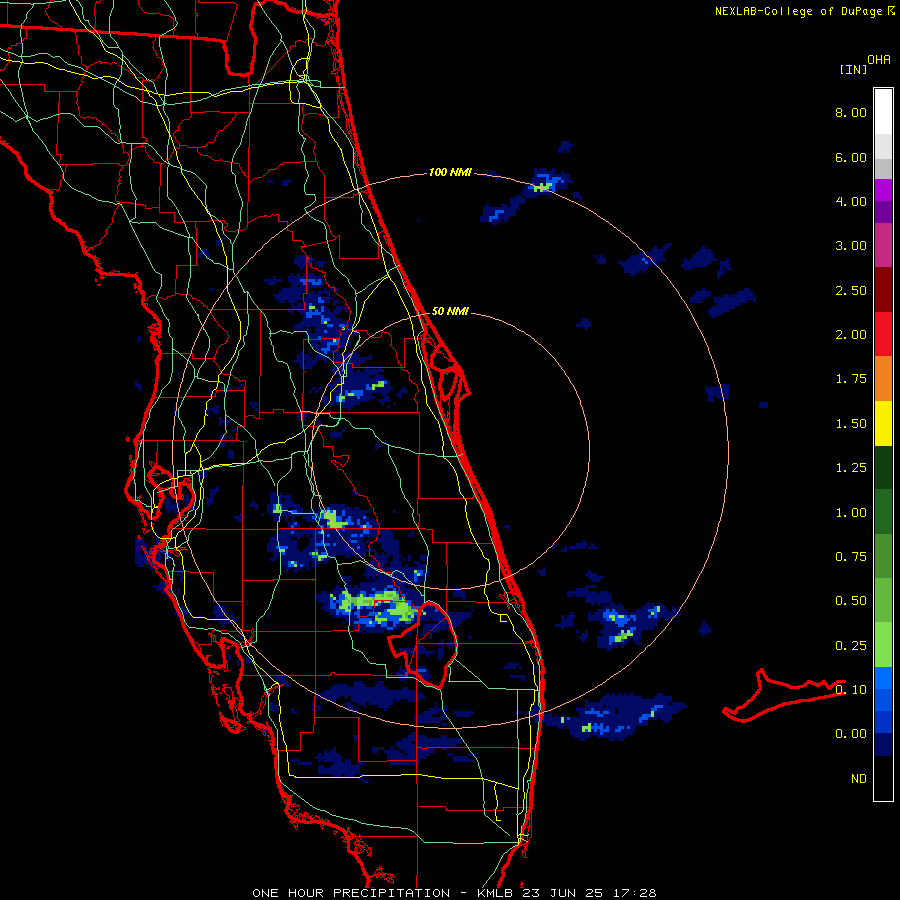Click the 2.00 legend value
This screenshot has width=900, height=900.
851,335
